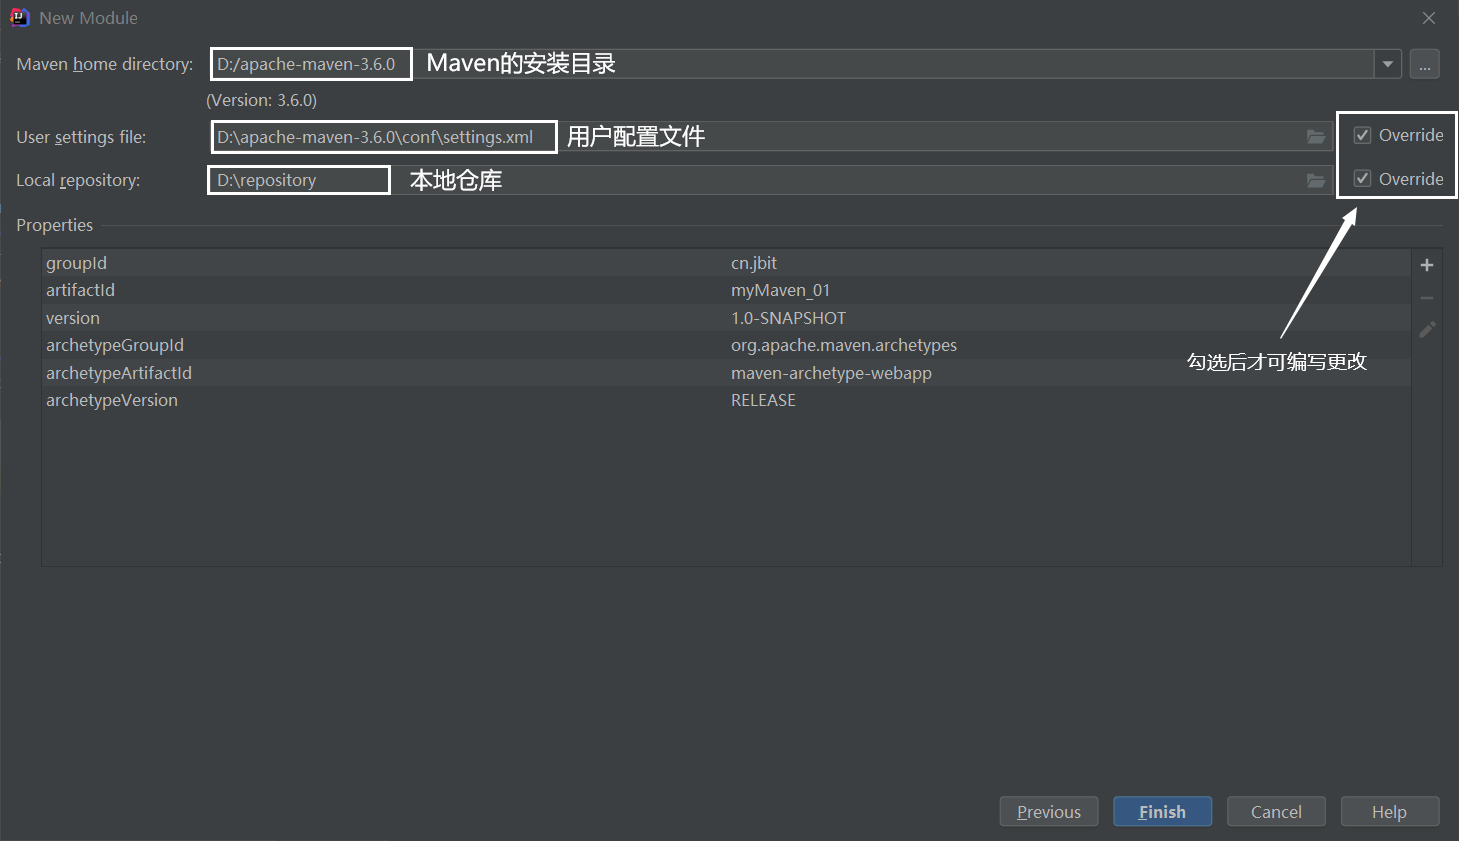The height and width of the screenshot is (841, 1459).
Task: Click the maven-archetype-webapp value
Action: pyautogui.click(x=831, y=373)
